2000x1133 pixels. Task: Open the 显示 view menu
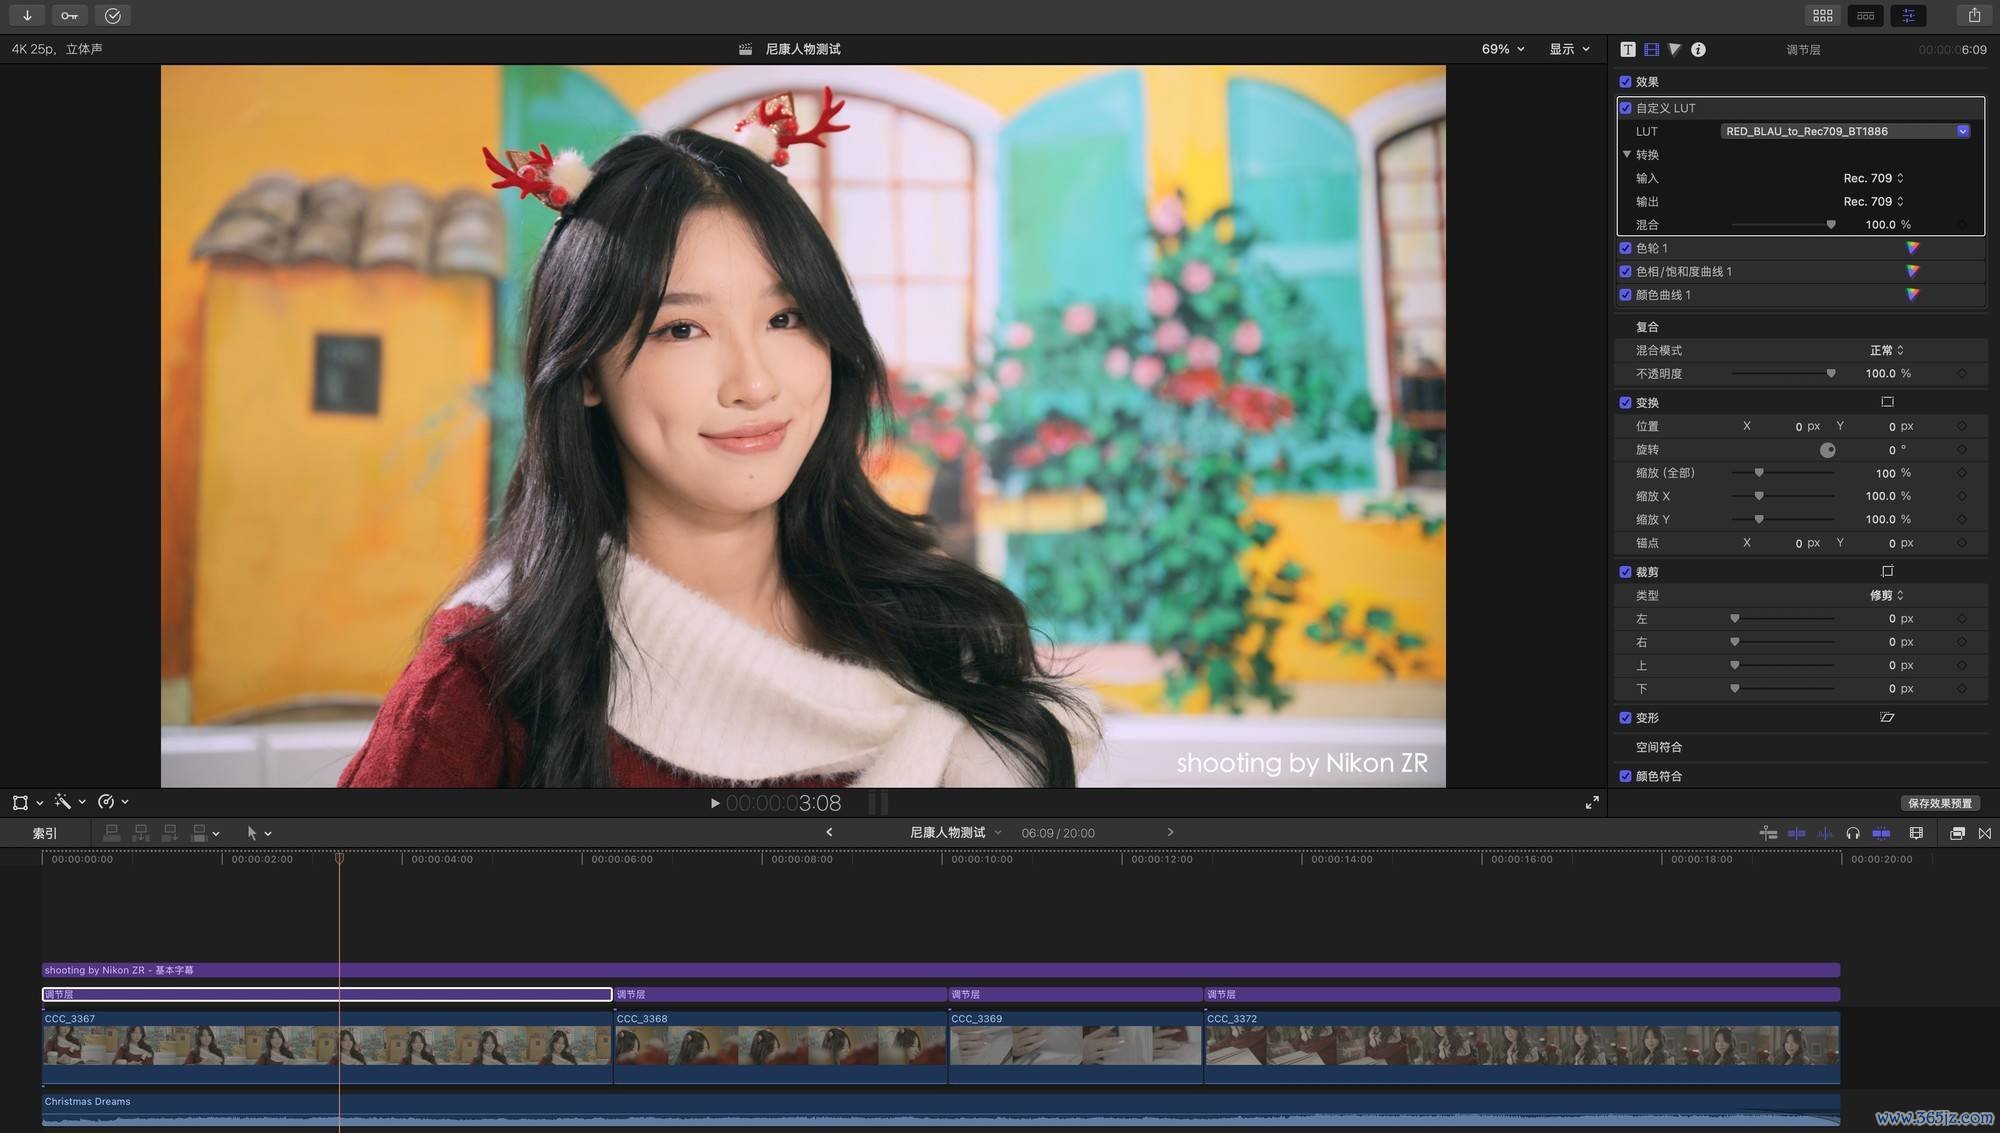point(1568,49)
